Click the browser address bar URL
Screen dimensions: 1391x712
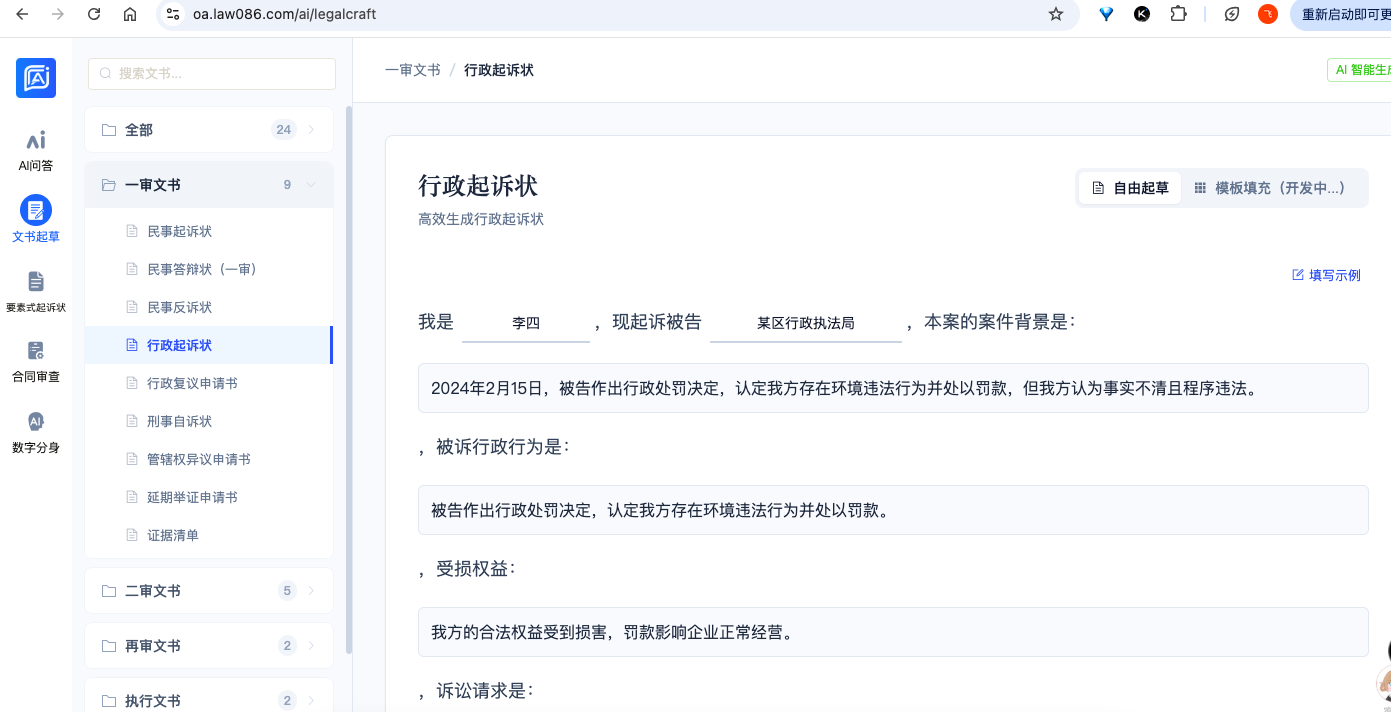284,14
